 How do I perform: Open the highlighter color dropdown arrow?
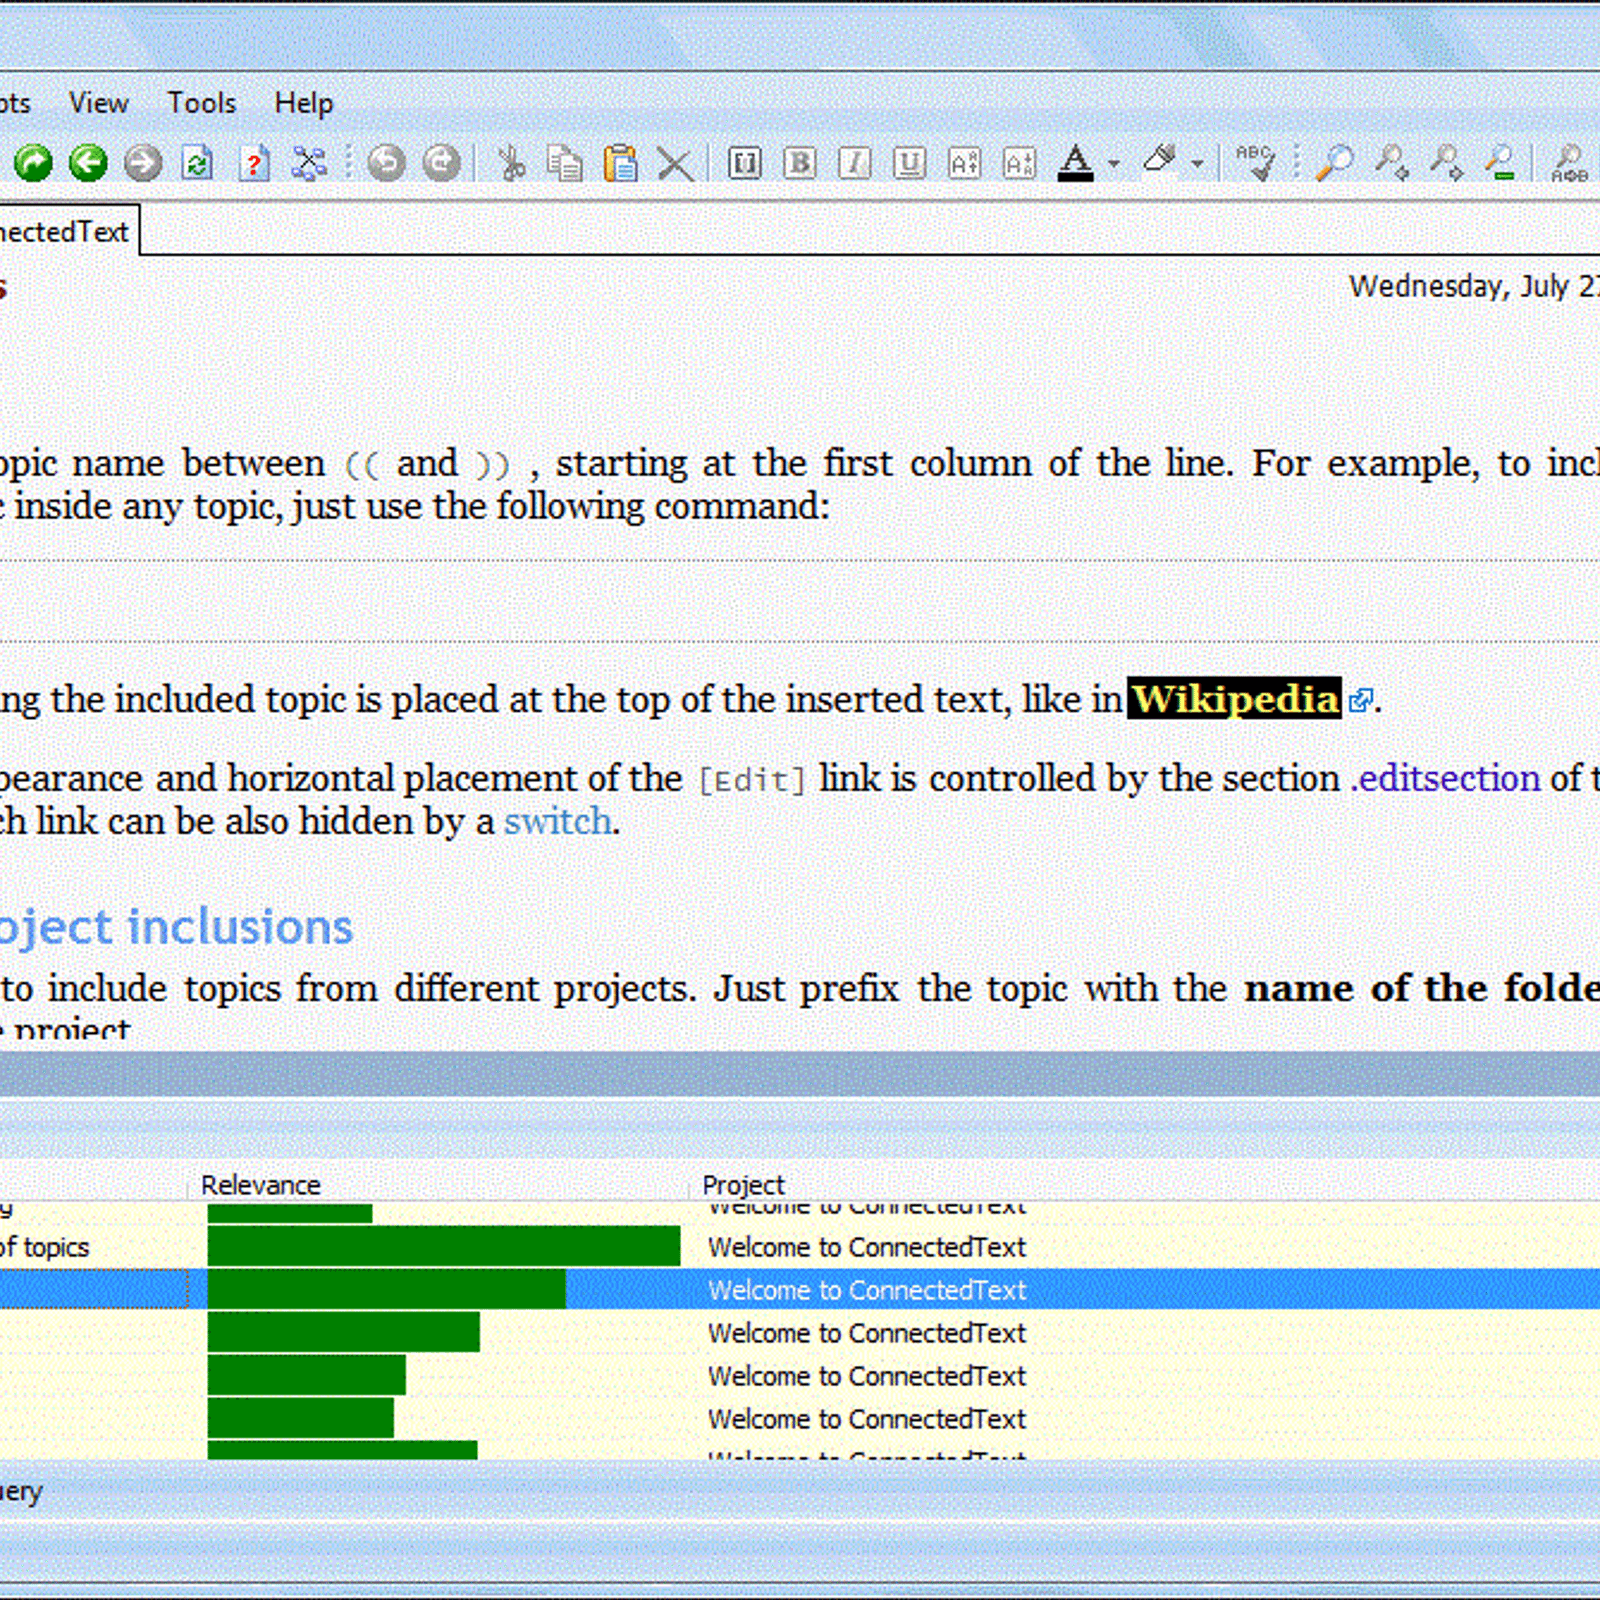click(1198, 163)
